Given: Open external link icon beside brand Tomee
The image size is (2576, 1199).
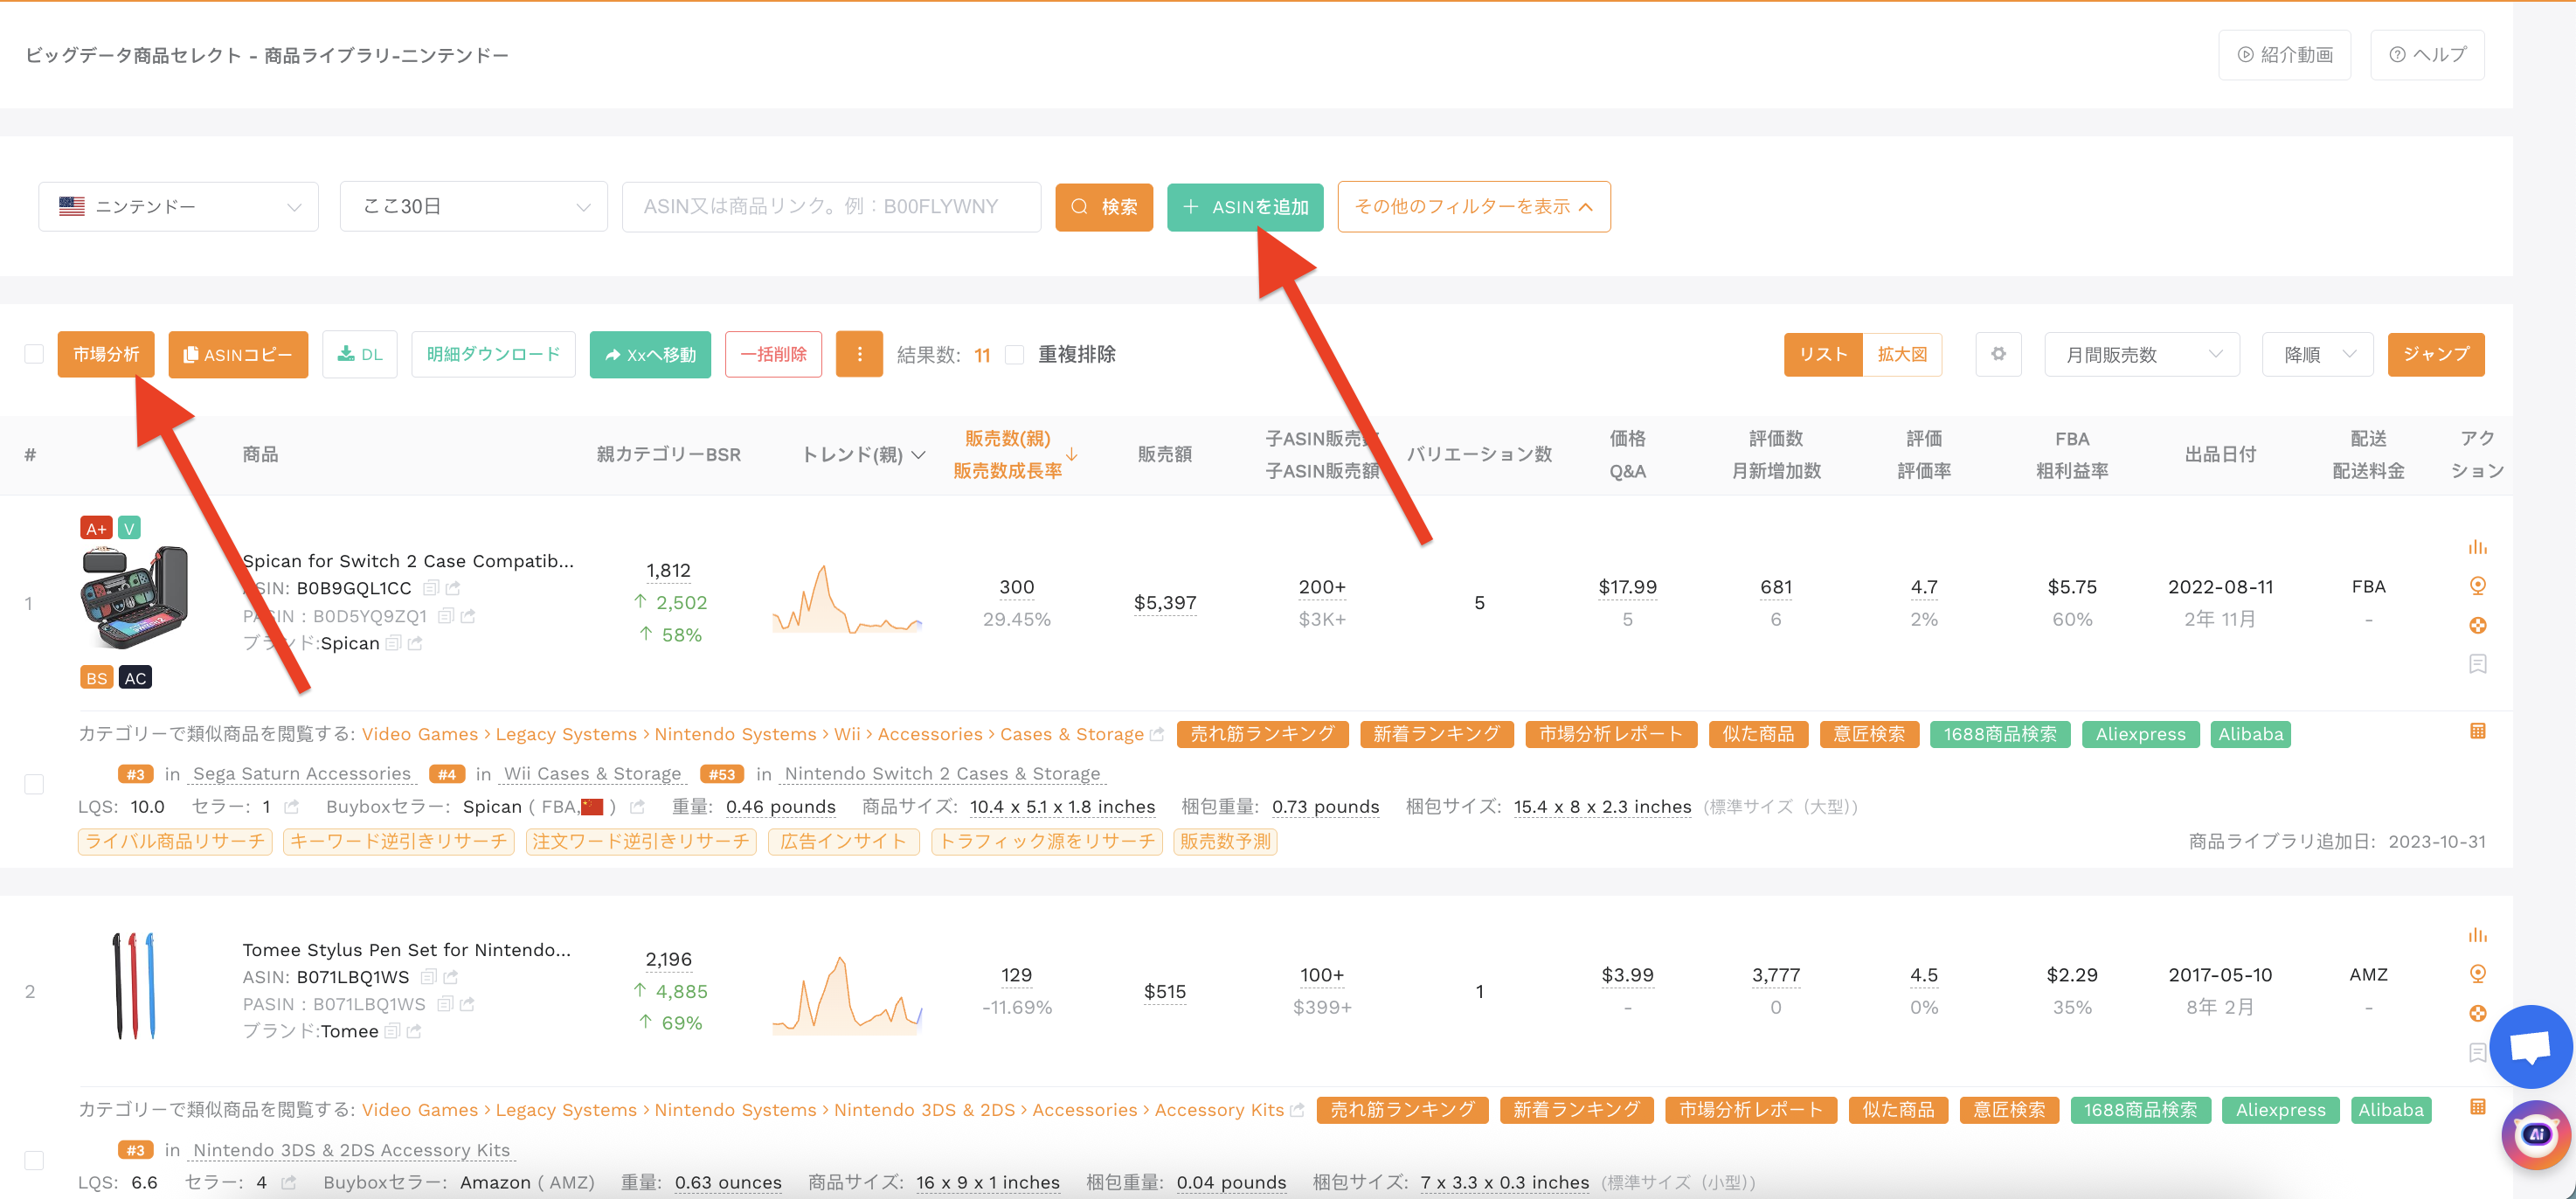Looking at the screenshot, I should pyautogui.click(x=414, y=1031).
